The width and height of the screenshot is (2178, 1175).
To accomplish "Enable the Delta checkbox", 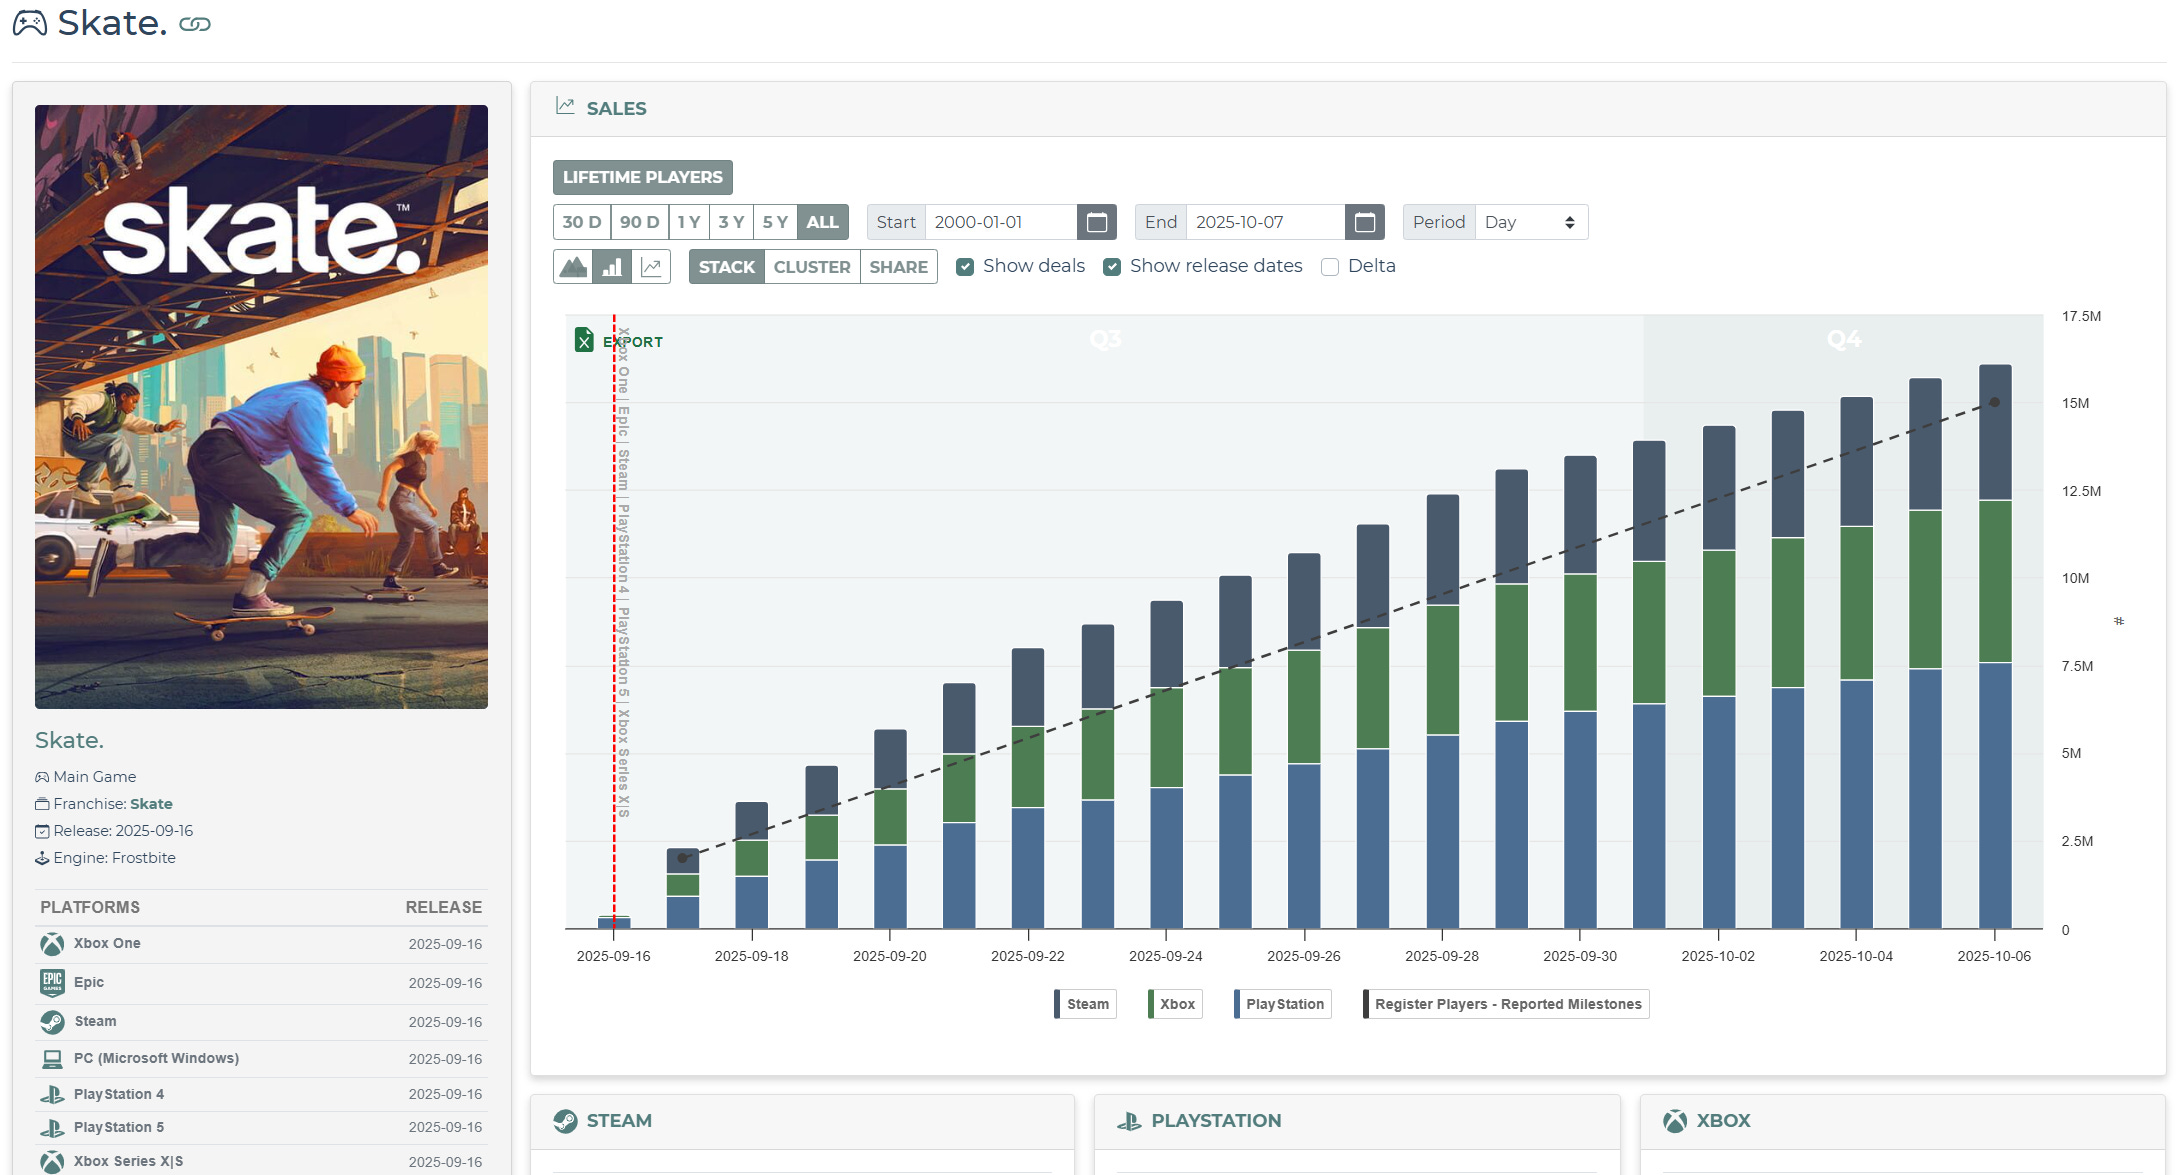I will 1330,267.
